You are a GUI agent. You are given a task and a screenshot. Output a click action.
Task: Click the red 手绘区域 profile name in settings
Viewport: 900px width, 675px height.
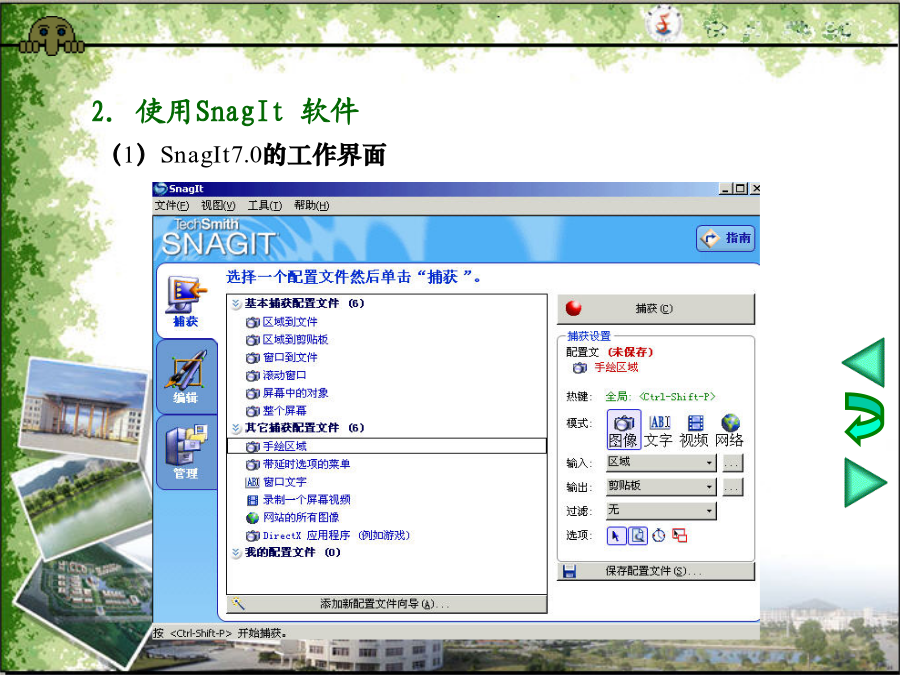(616, 367)
